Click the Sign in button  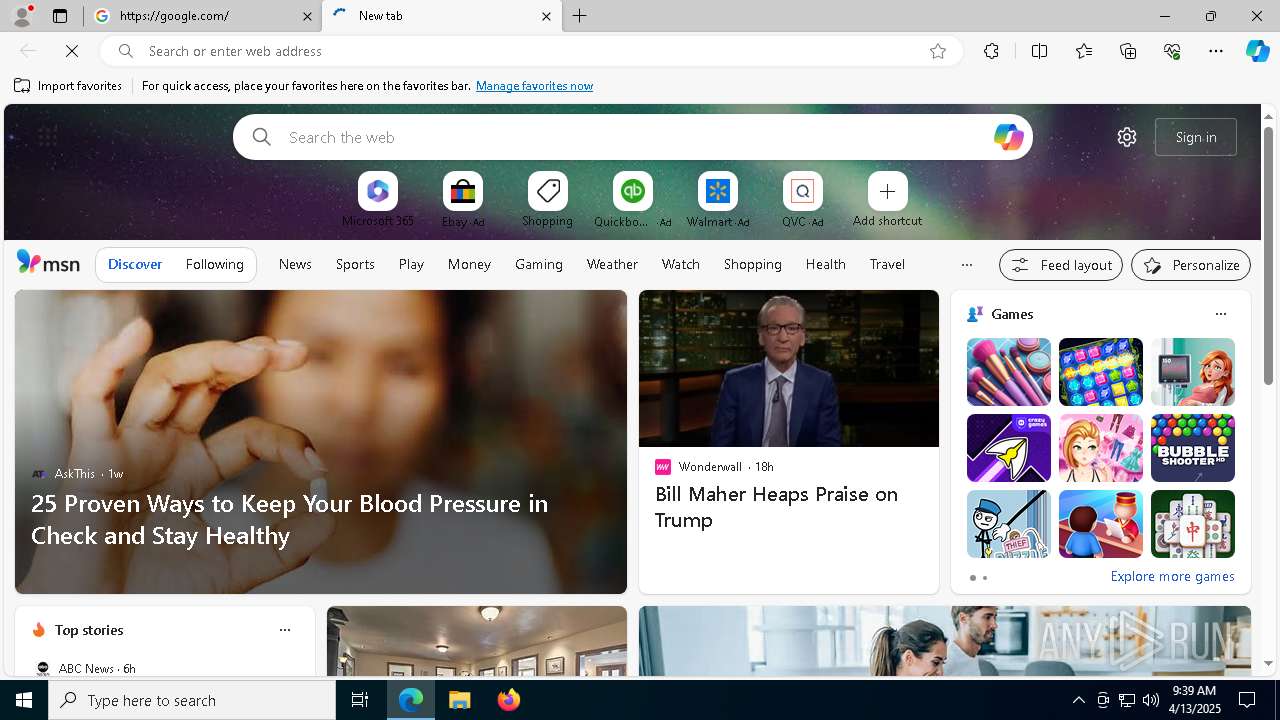[1196, 137]
